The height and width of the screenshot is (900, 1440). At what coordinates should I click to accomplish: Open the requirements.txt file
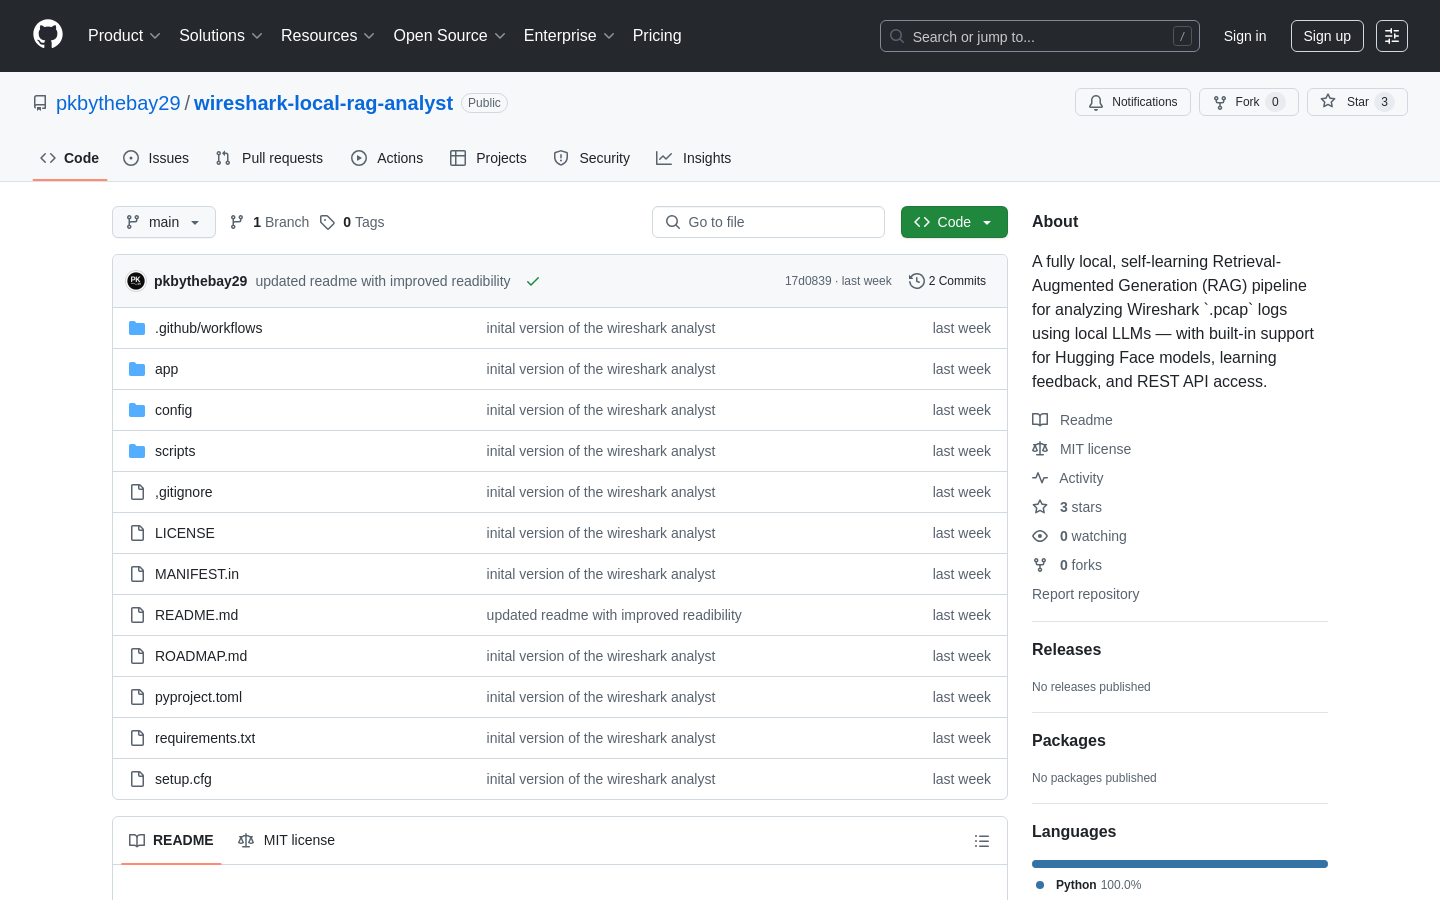(205, 738)
